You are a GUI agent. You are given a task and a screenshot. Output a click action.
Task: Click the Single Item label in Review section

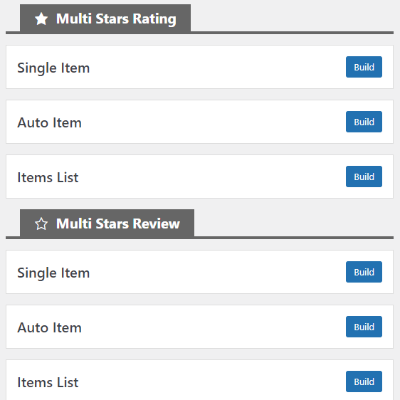[x=53, y=273]
